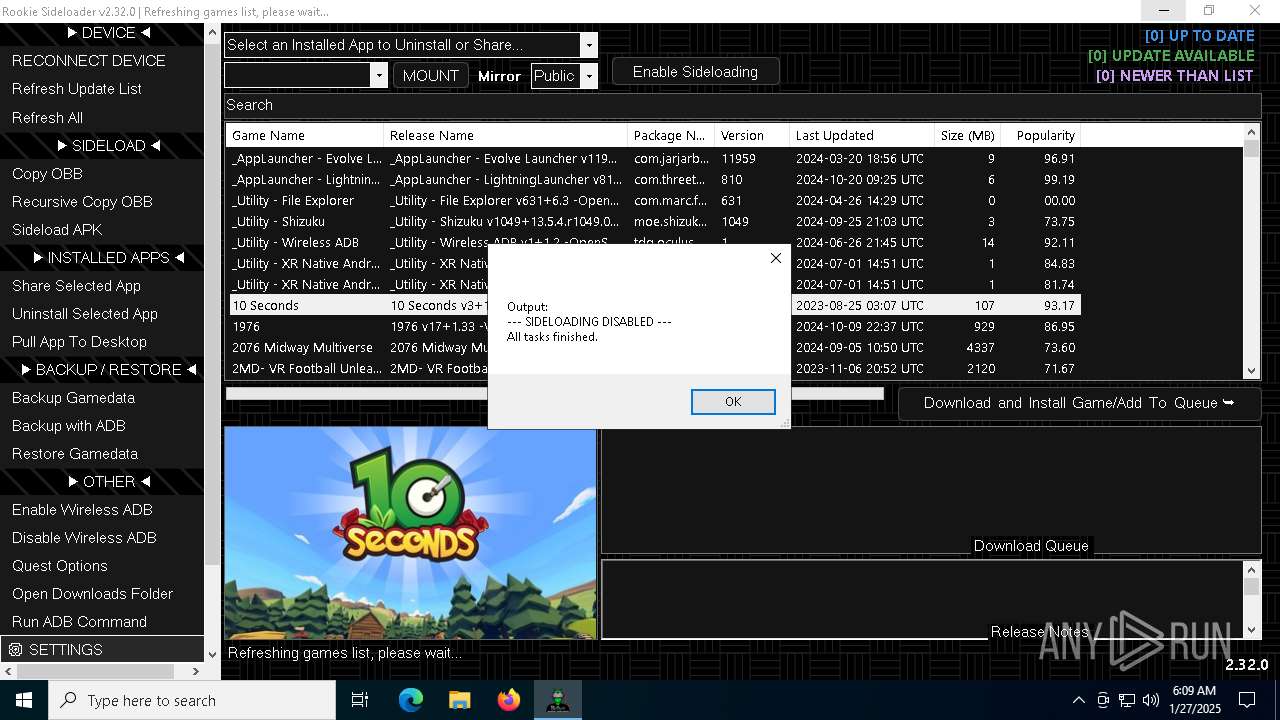Select the 2076 Midway Multiverse row
Viewport: 1280px width, 720px height.
point(654,348)
